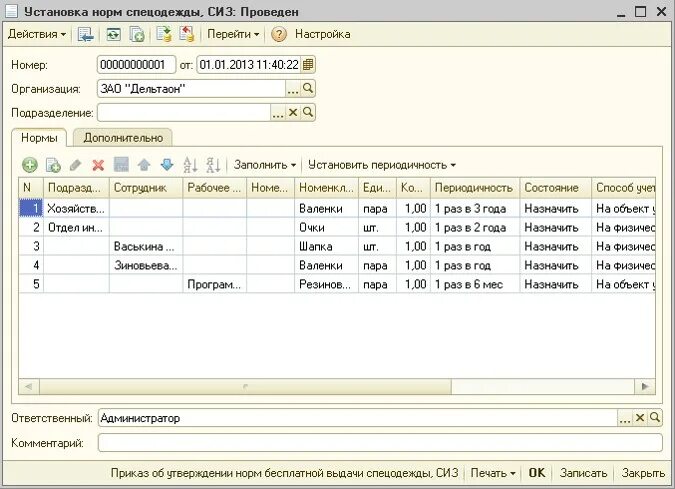This screenshot has width=675, height=489.
Task: Click the Организация field ЗАО Дельтаон
Action: 191,89
